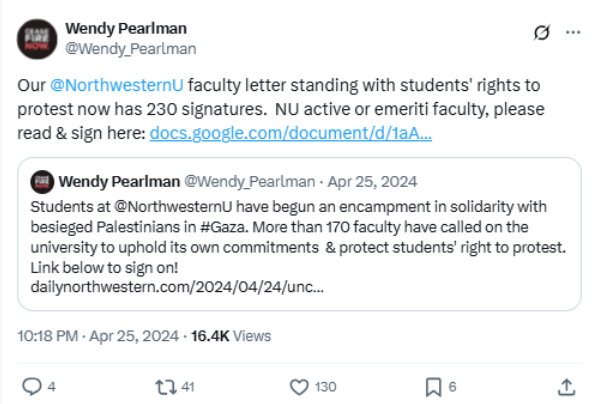Open the three-dot more options menu
Screen dimensions: 598x404
pos(573,32)
